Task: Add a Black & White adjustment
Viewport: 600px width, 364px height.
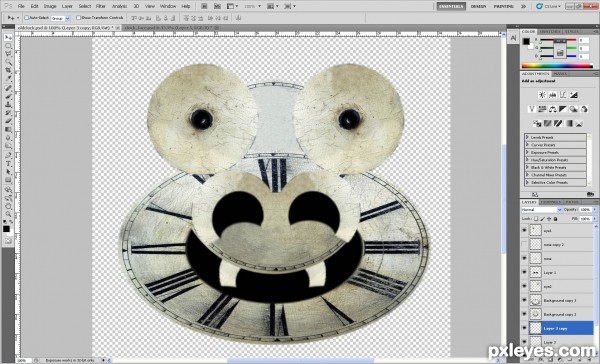Action: click(563, 109)
